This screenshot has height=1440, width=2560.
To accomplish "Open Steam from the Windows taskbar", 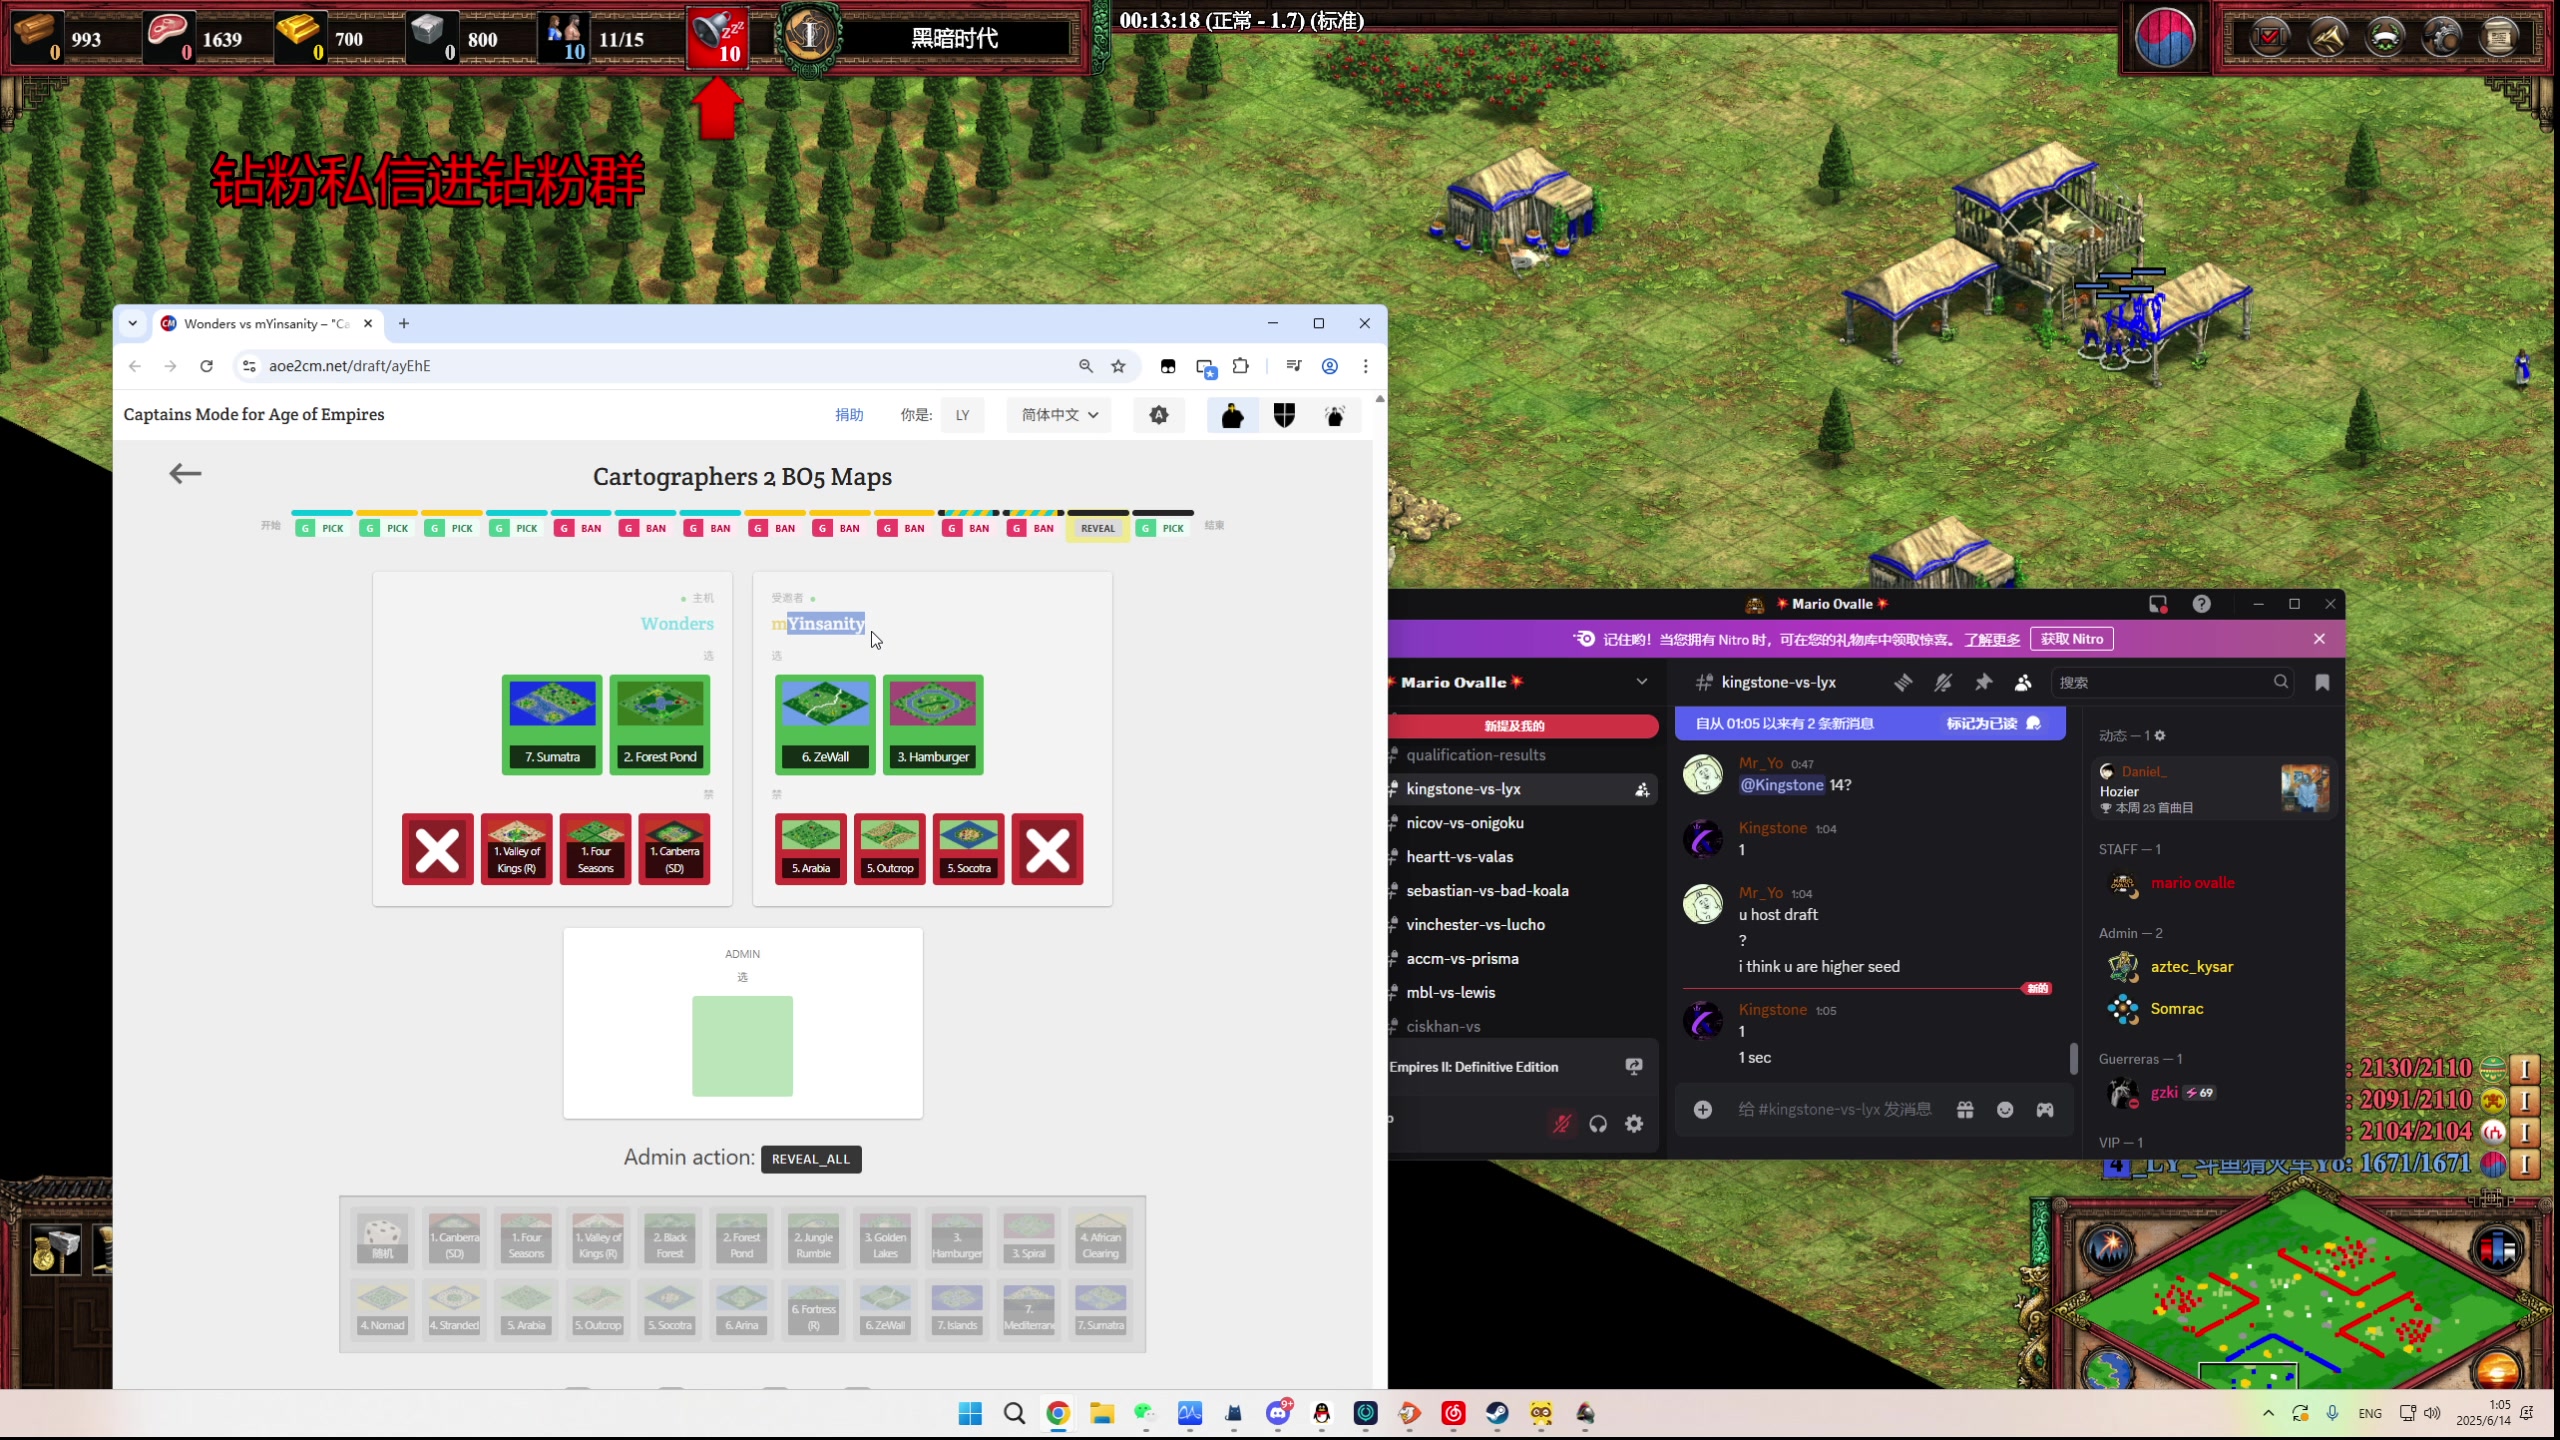I will (x=1497, y=1413).
